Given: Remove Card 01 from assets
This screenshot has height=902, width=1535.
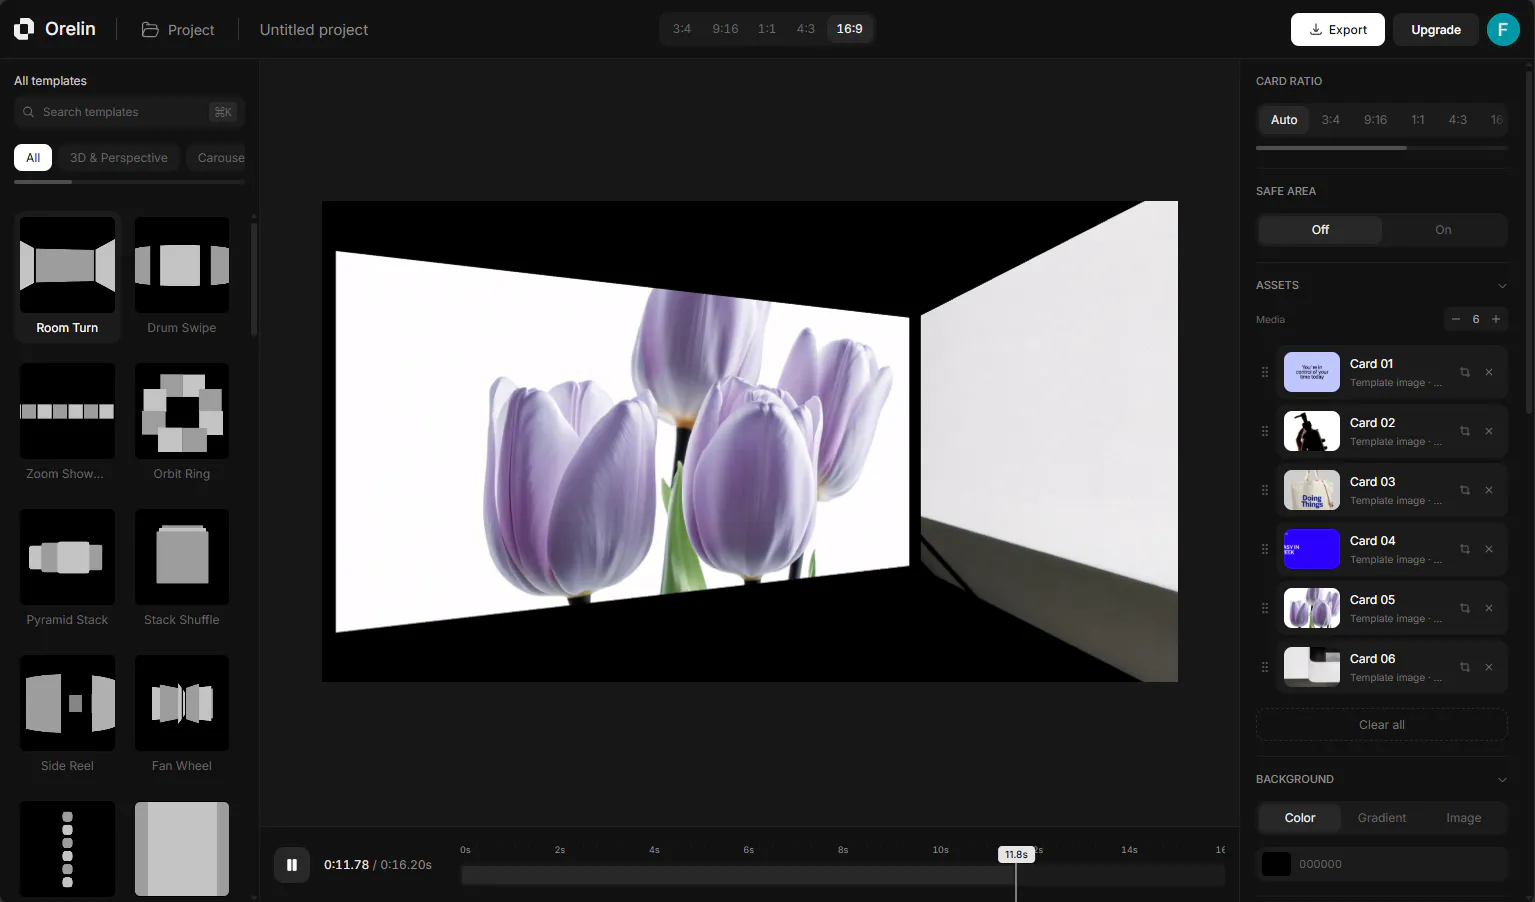Looking at the screenshot, I should click(x=1489, y=372).
